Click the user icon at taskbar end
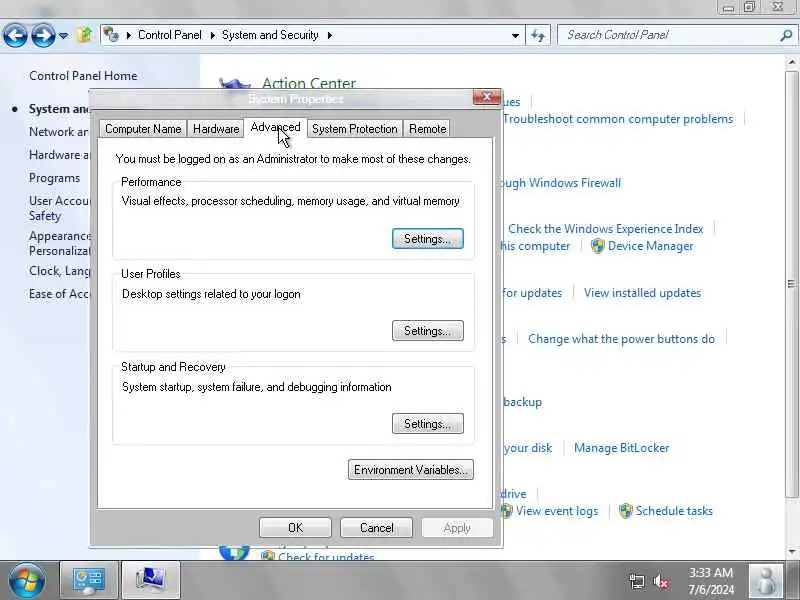Image resolution: width=800 pixels, height=600 pixels. 765,581
